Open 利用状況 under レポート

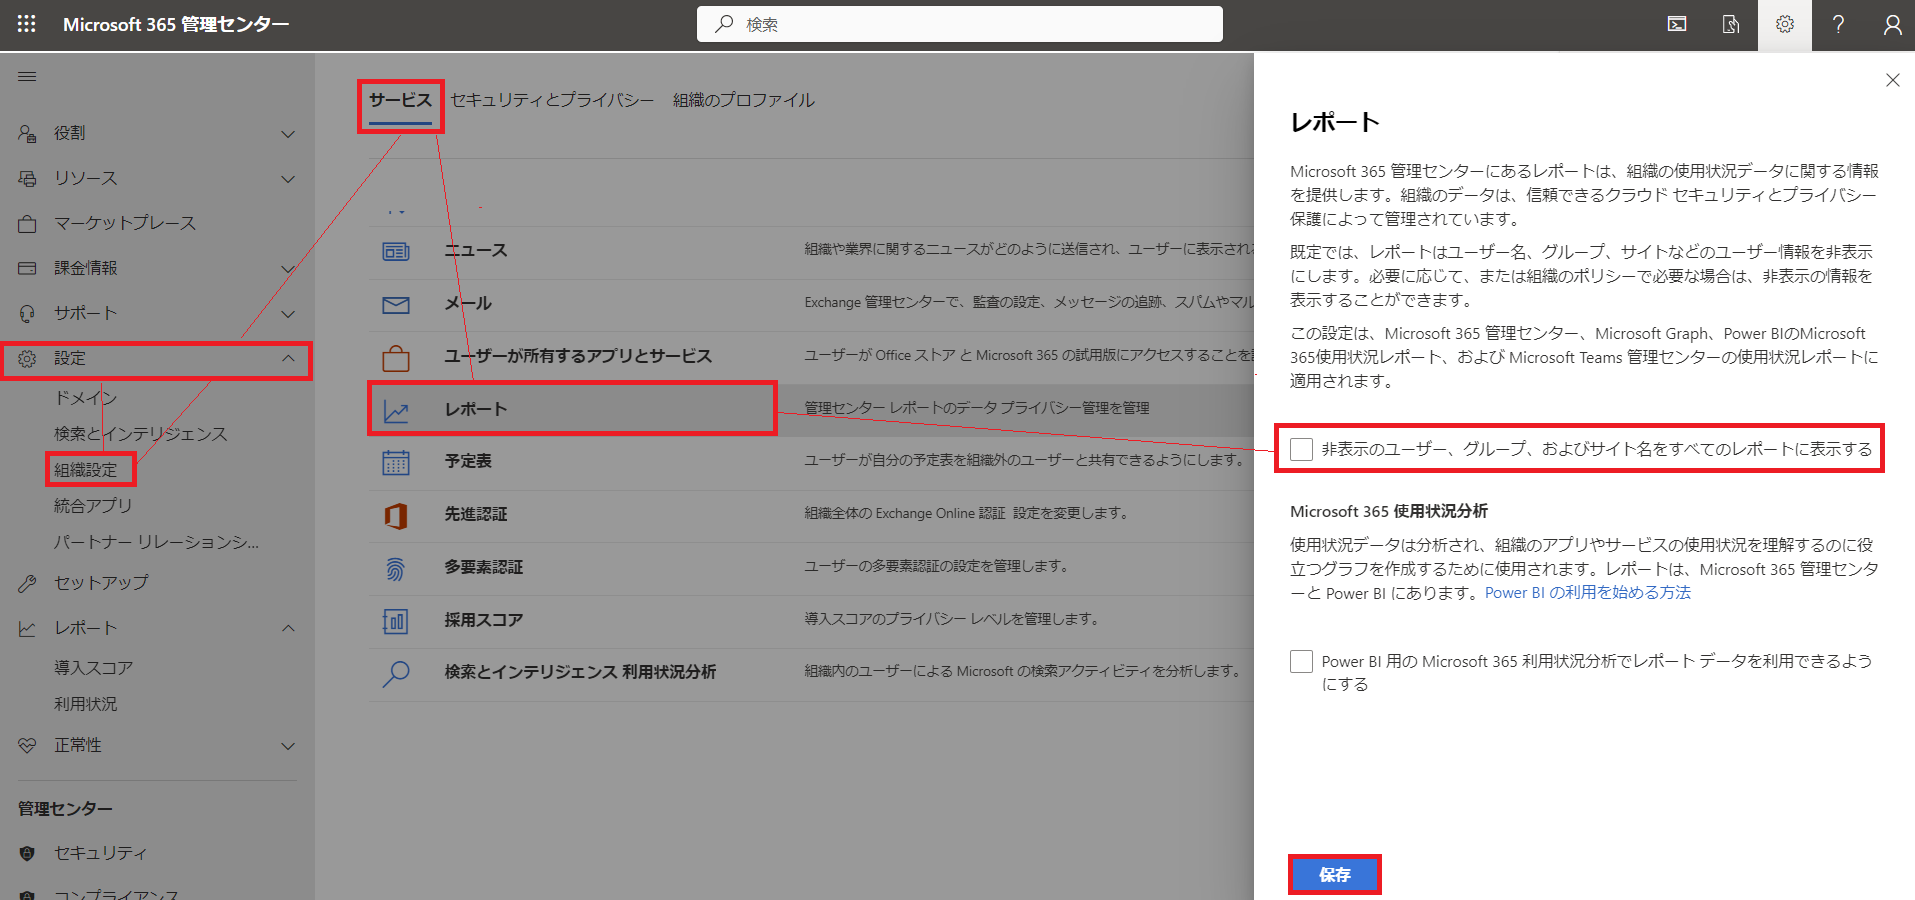click(86, 704)
